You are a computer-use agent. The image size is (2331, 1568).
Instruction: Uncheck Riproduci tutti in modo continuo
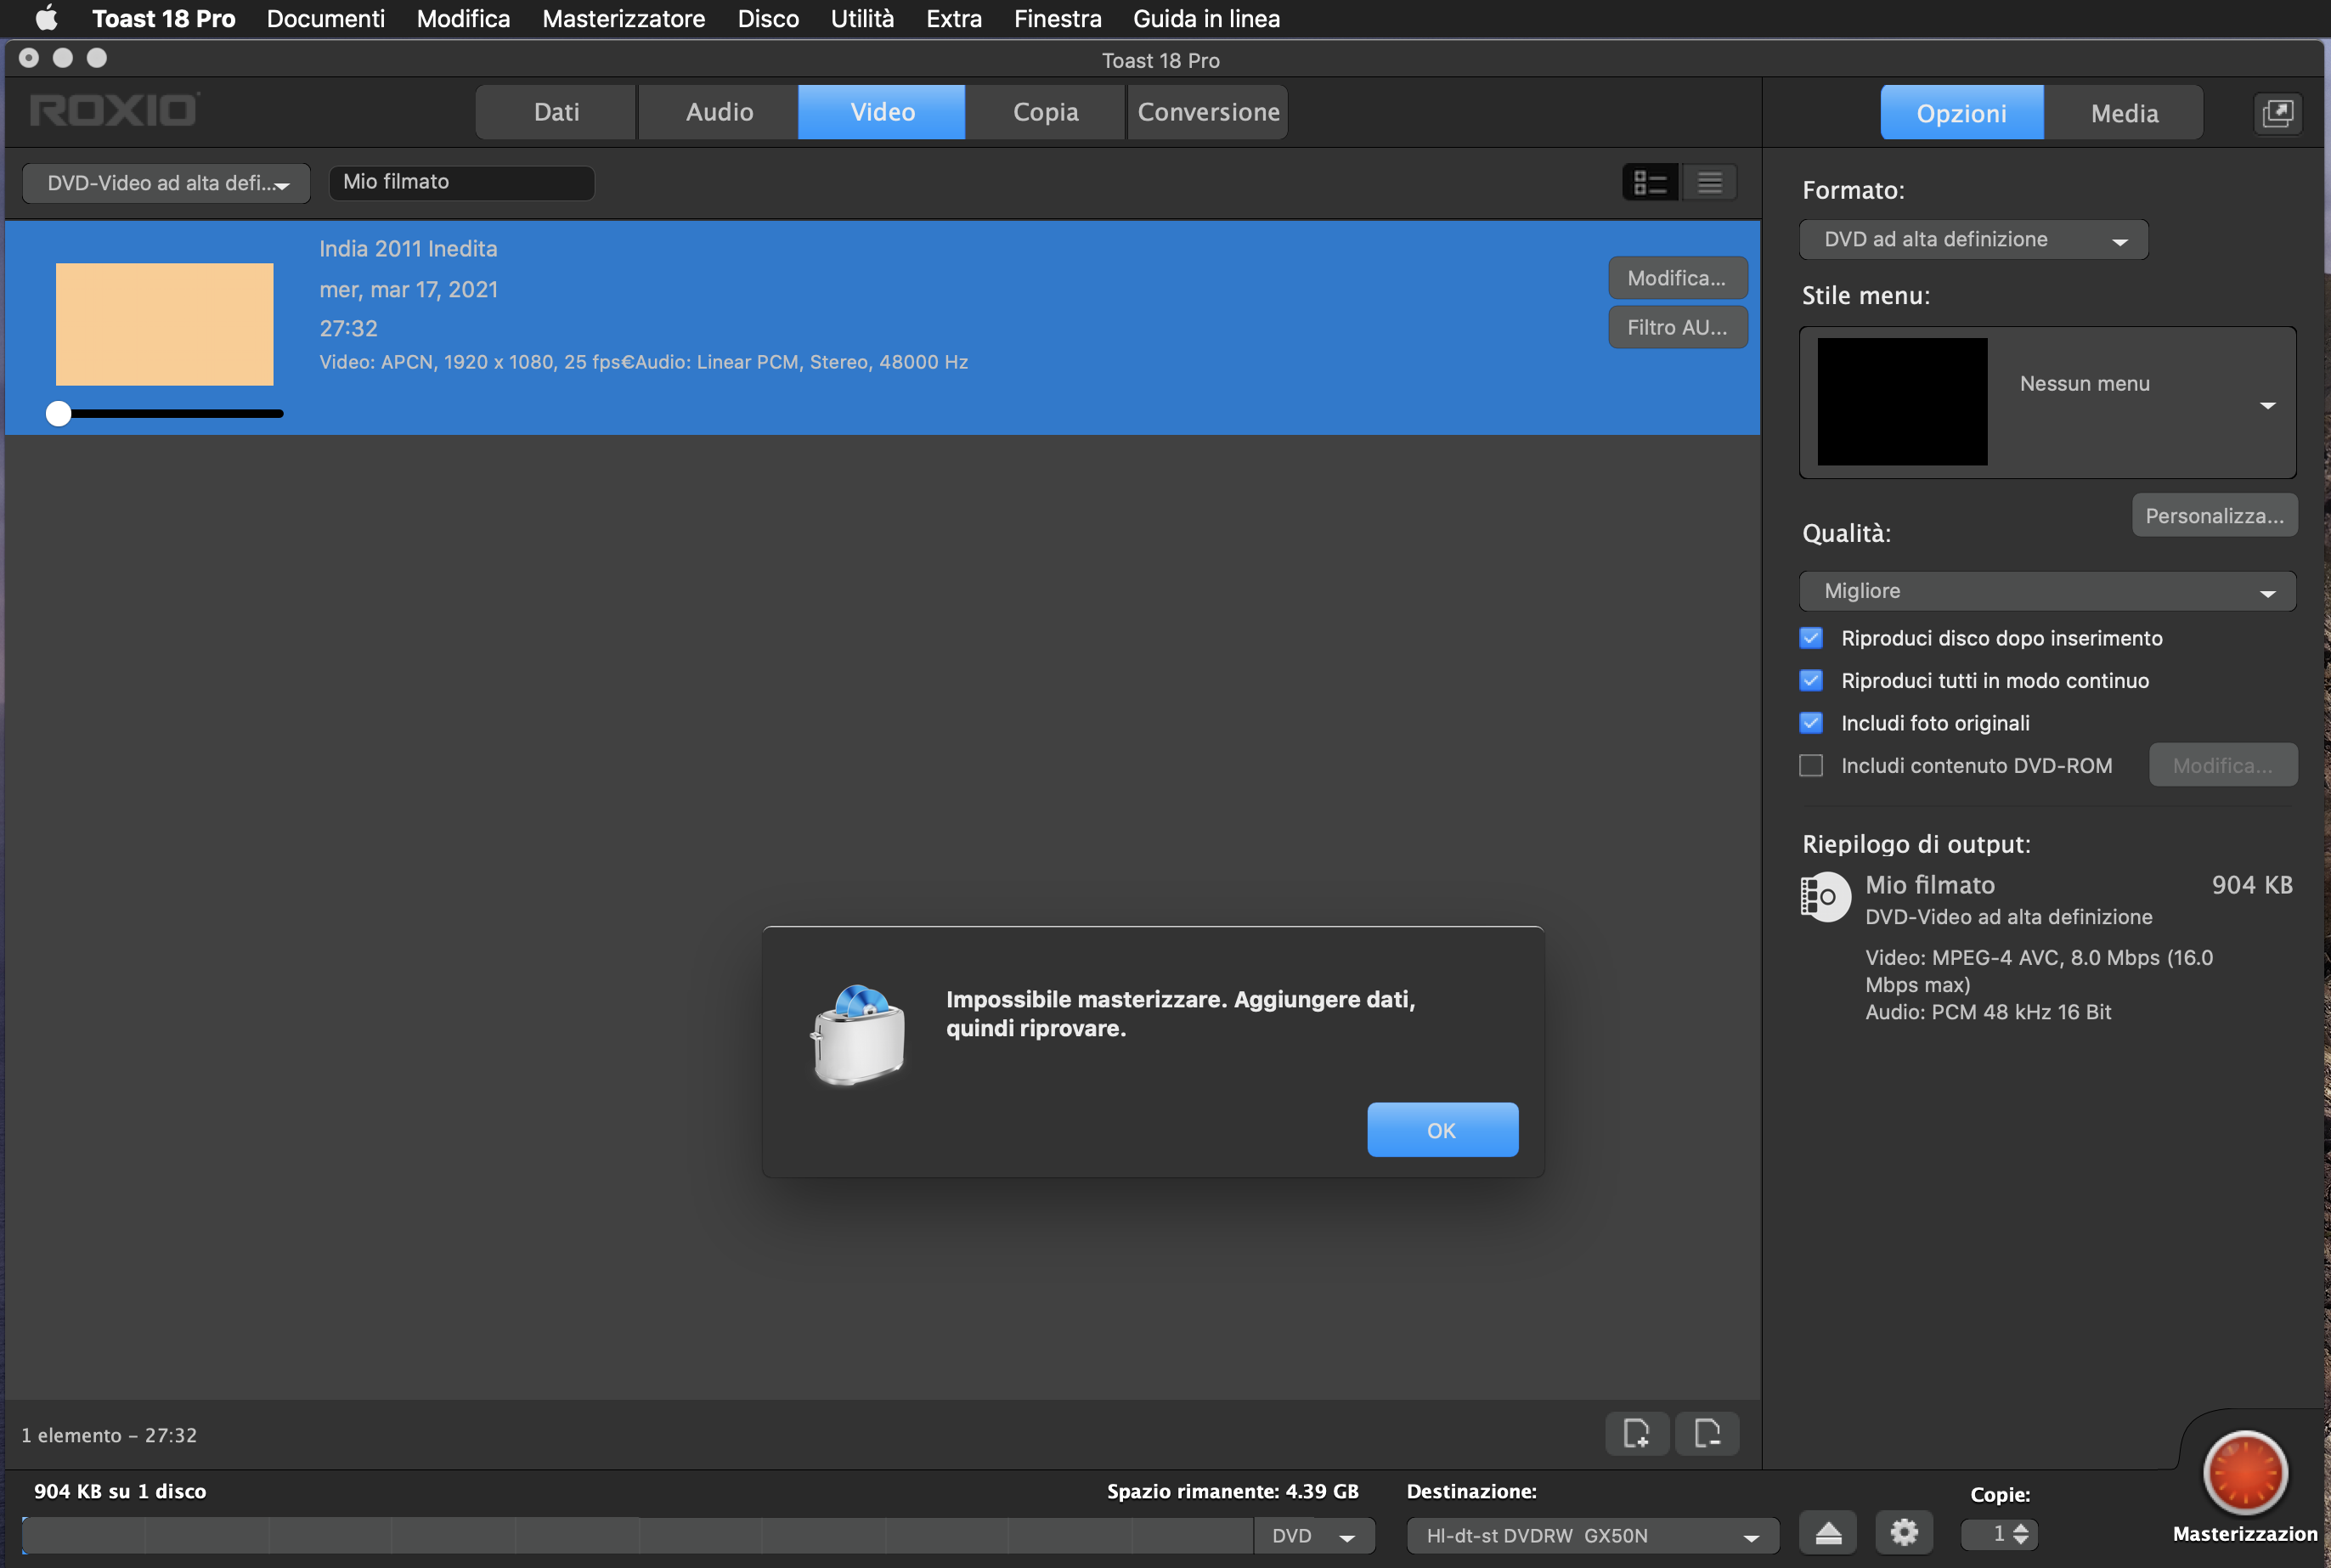pyautogui.click(x=1811, y=680)
